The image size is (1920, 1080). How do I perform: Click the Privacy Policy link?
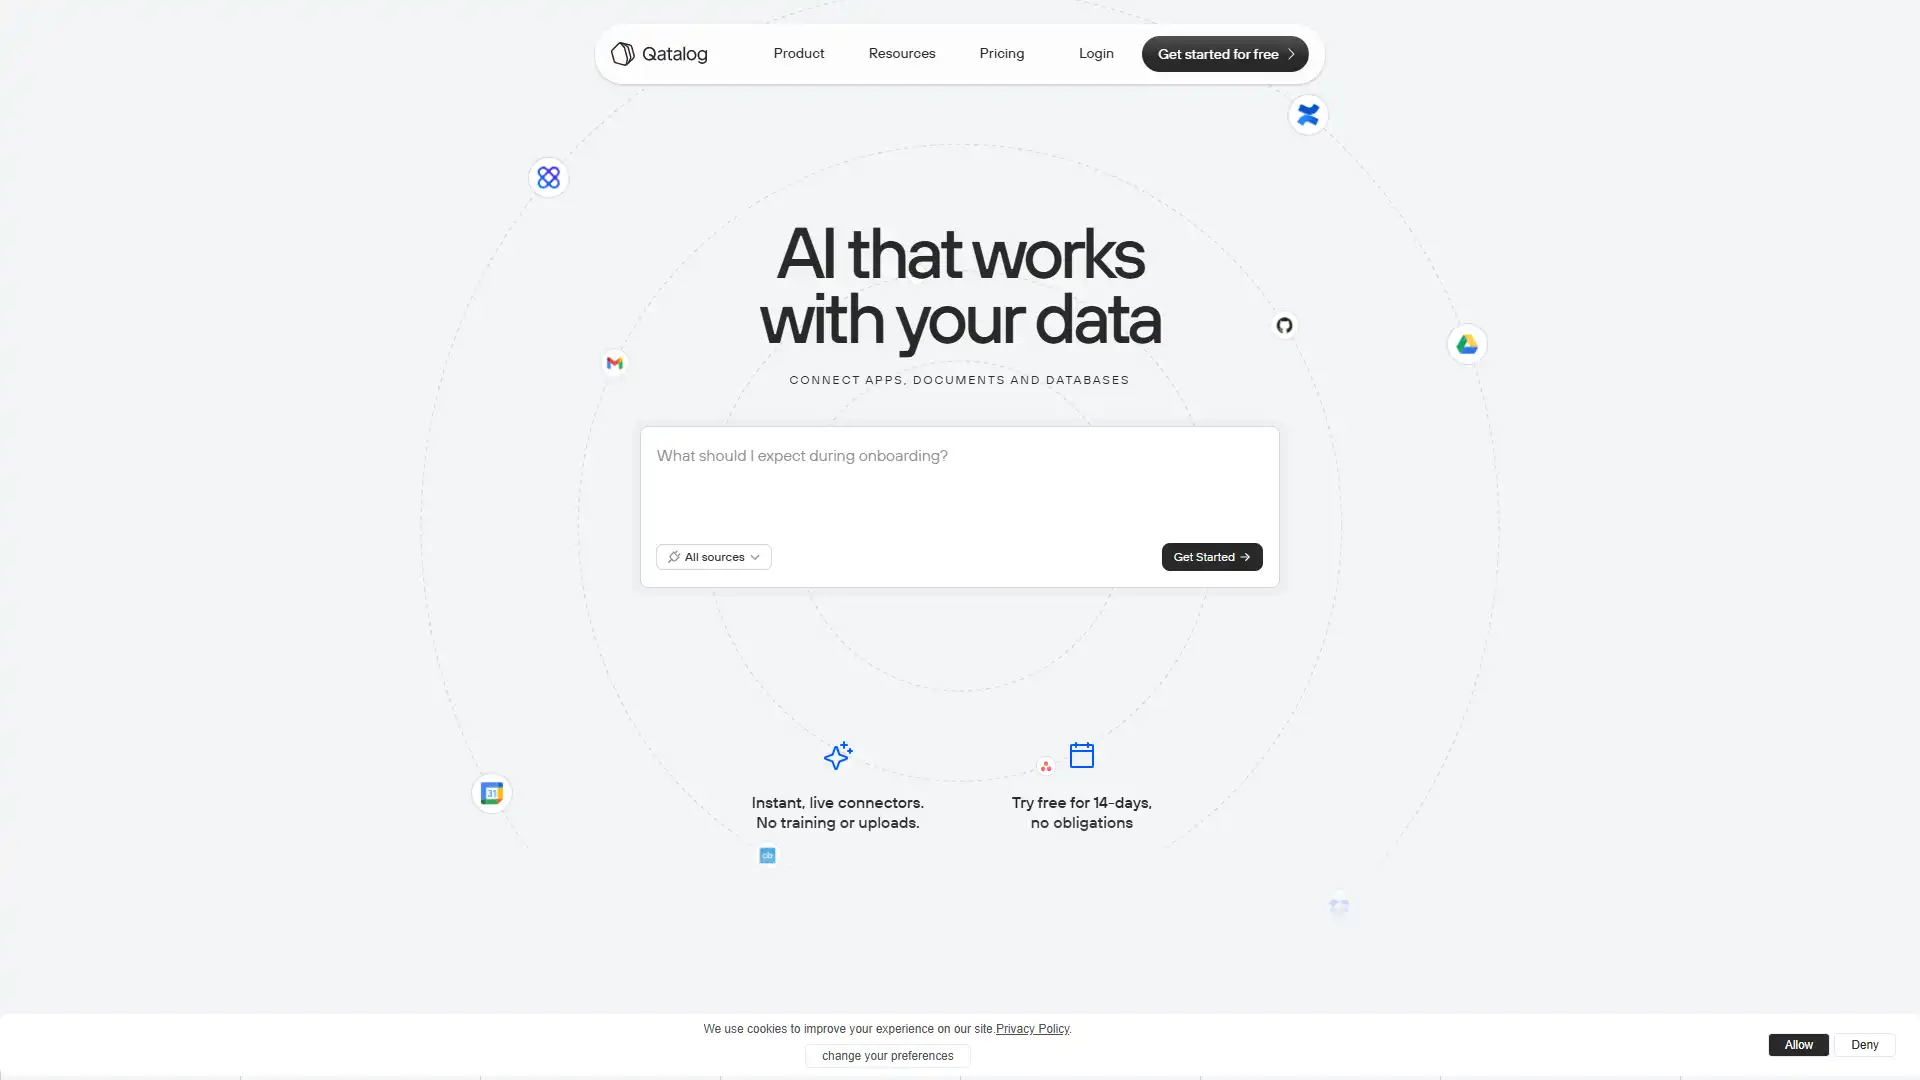[1033, 1027]
